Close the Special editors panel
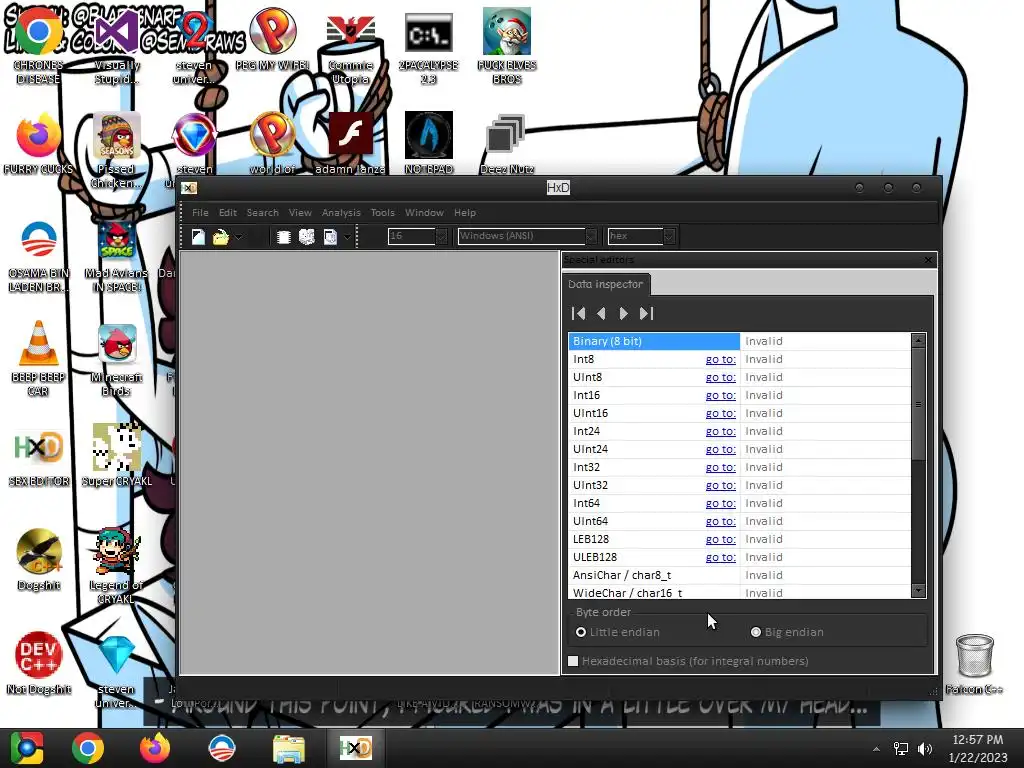The height and width of the screenshot is (768, 1024). click(929, 260)
